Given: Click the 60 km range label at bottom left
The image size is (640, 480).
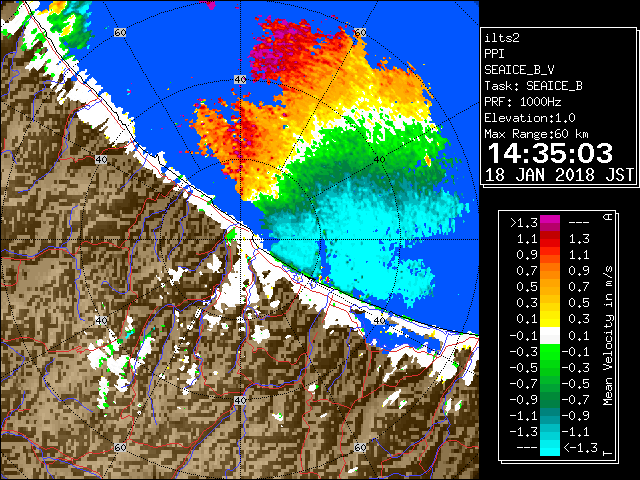Looking at the screenshot, I should click(x=120, y=447).
